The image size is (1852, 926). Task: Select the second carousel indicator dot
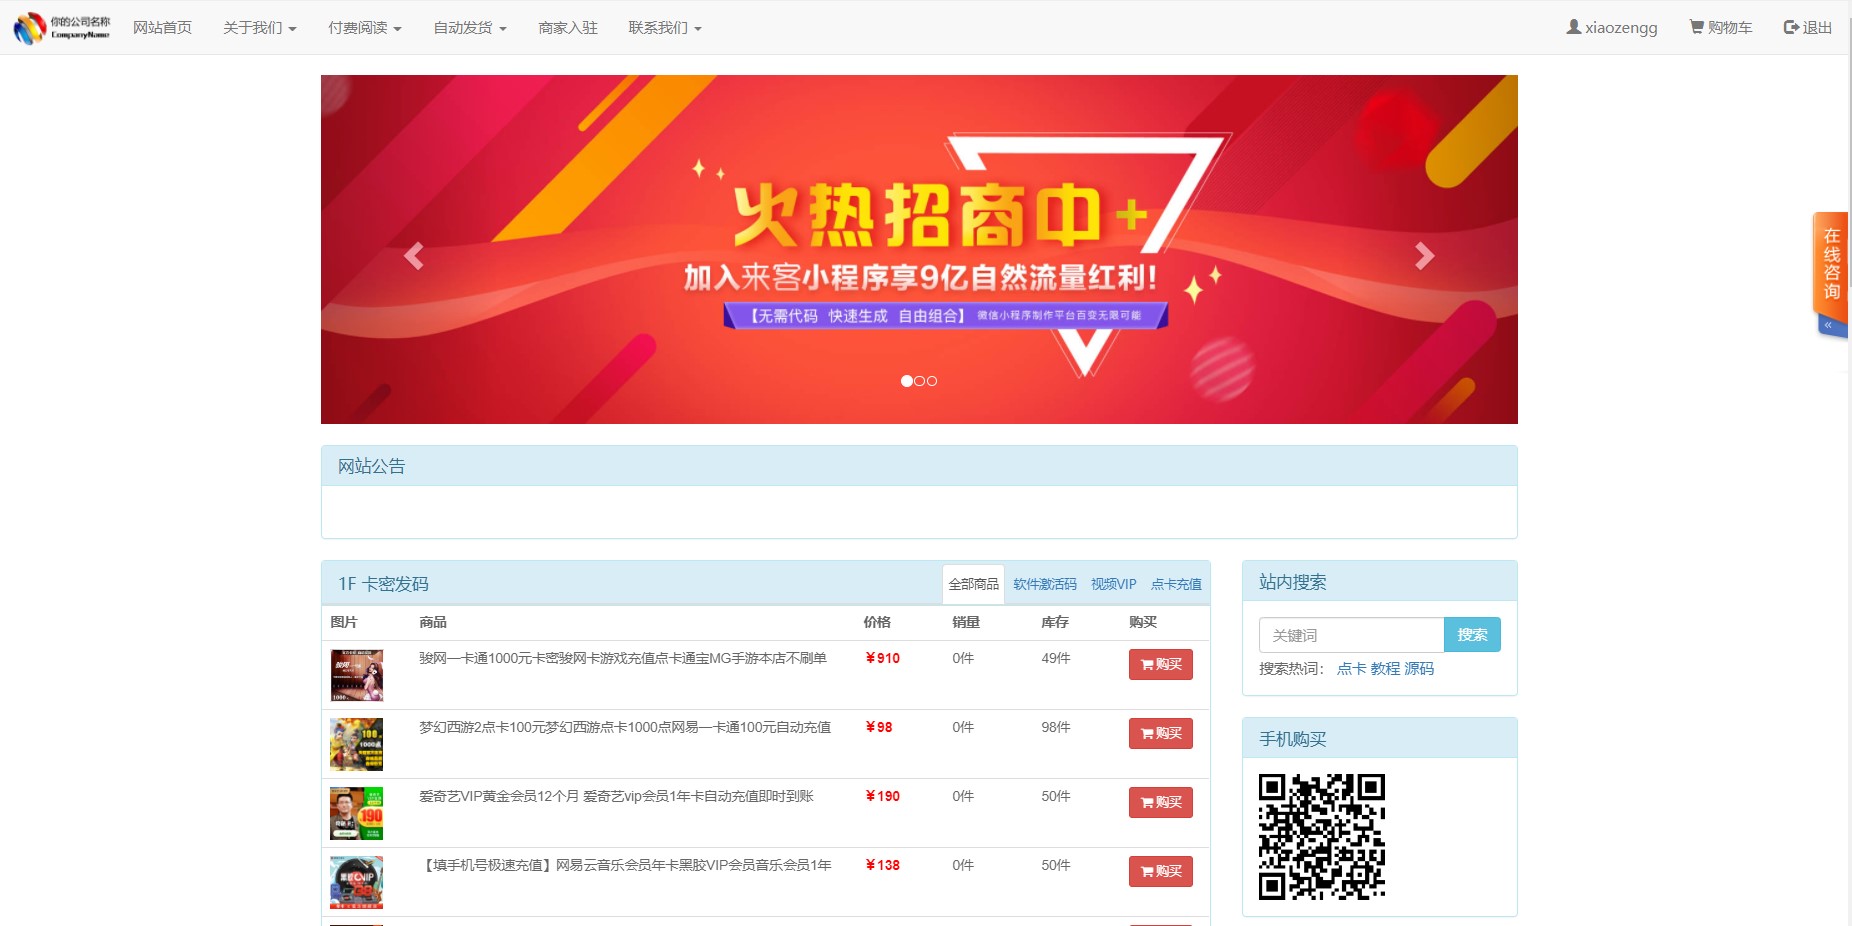click(918, 380)
